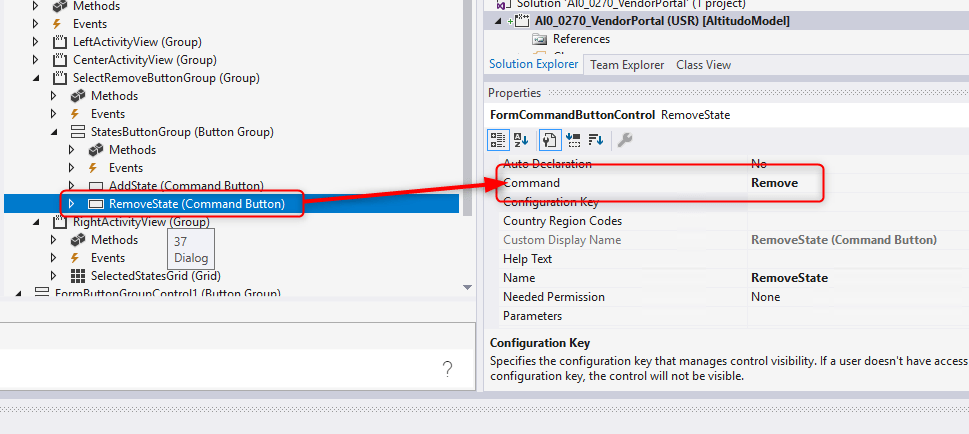Click the LeftActivityView group icon
Image resolution: width=969 pixels, height=434 pixels.
click(60, 42)
